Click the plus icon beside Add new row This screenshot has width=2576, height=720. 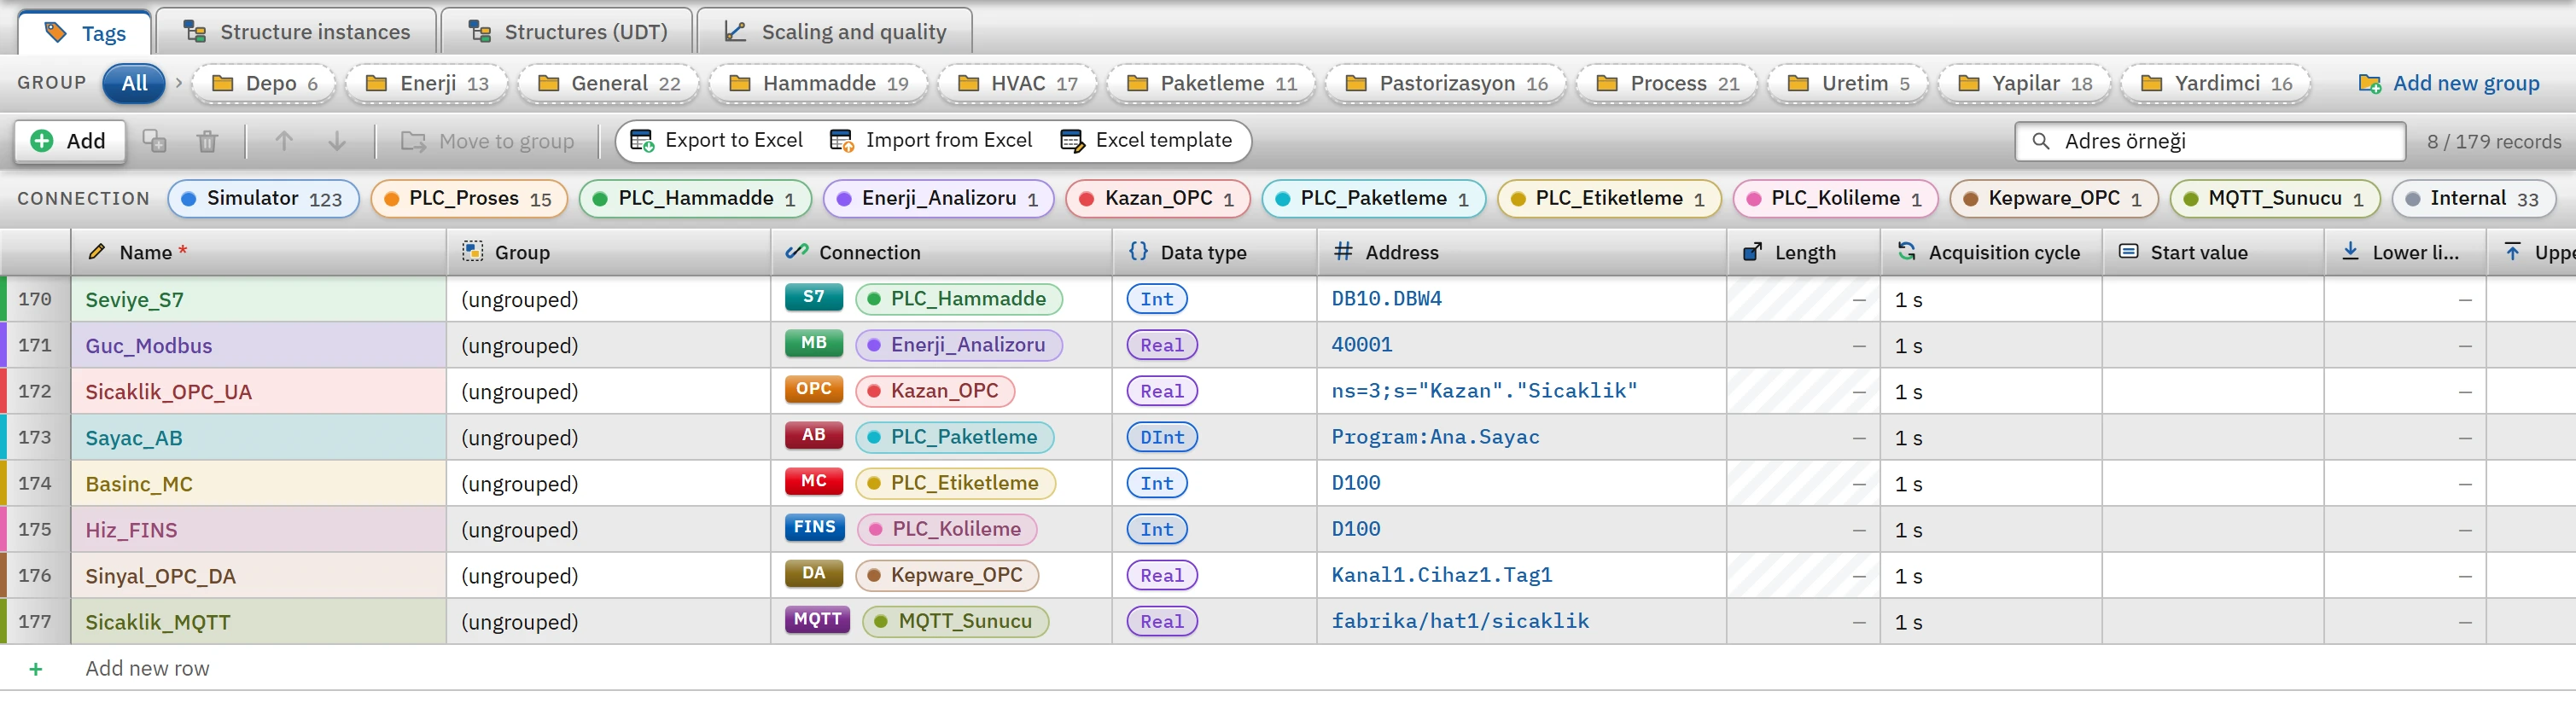36,669
